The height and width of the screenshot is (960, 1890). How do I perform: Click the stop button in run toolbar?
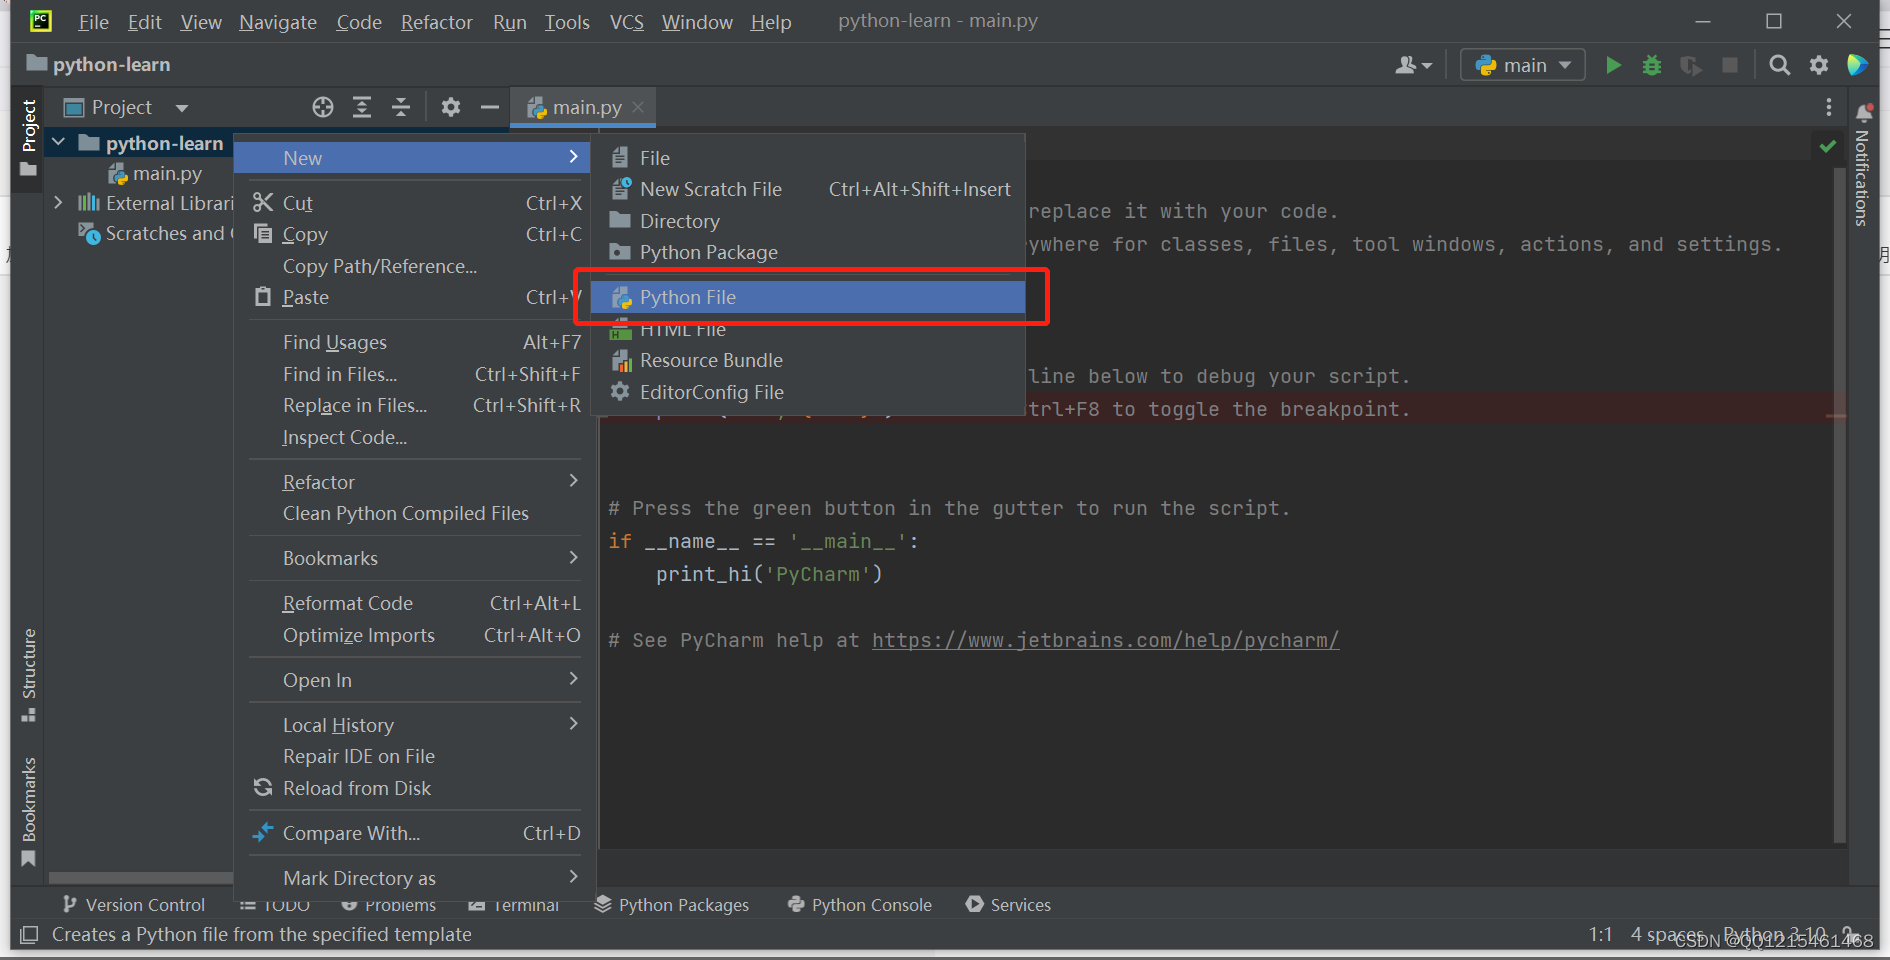pyautogui.click(x=1730, y=65)
